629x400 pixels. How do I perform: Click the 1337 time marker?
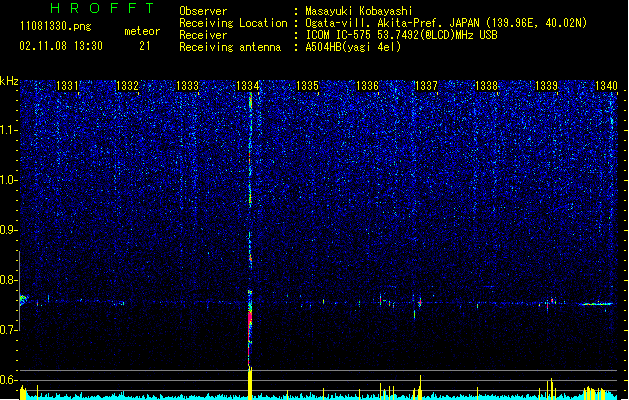pyautogui.click(x=426, y=85)
